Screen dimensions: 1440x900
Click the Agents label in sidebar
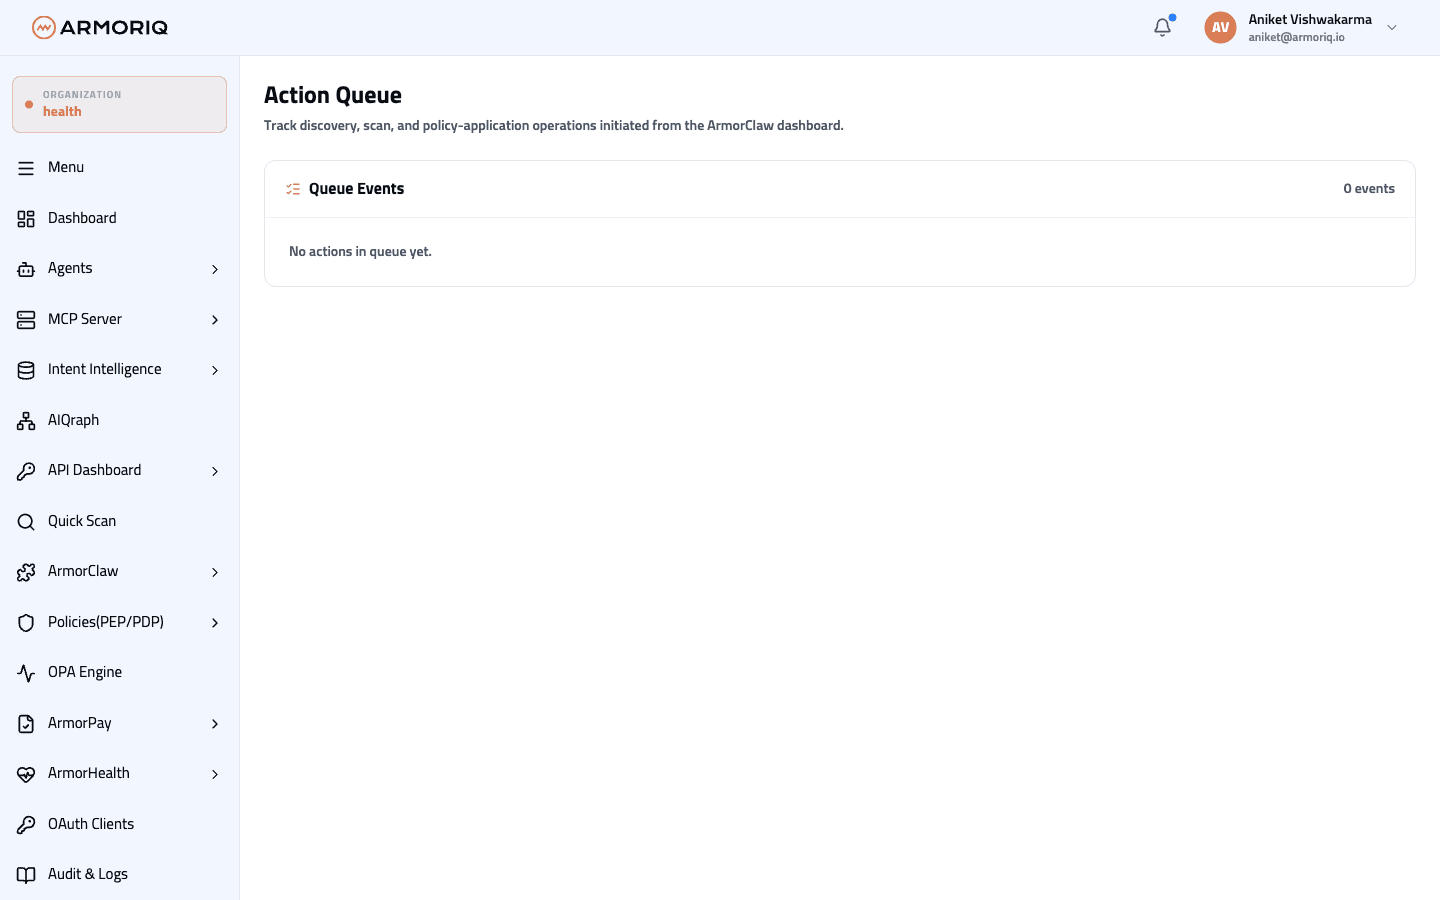coord(70,268)
